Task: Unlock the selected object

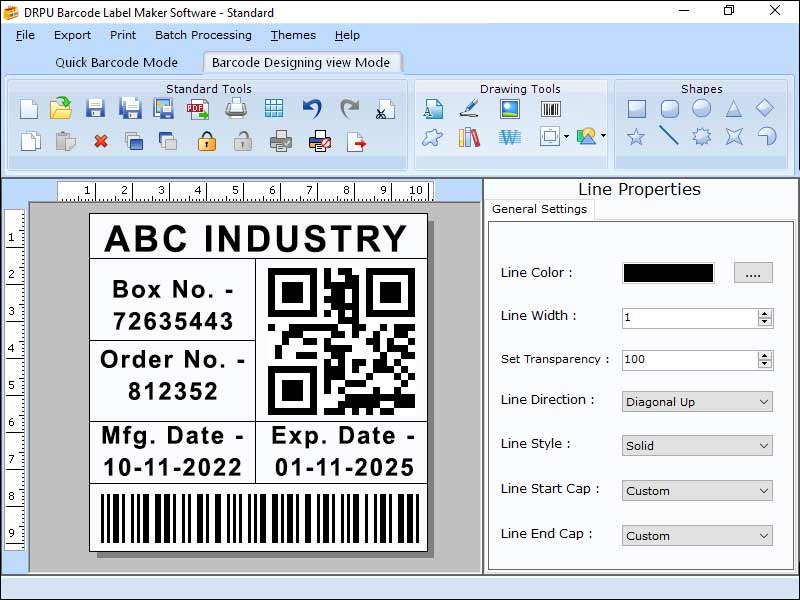Action: tap(242, 141)
